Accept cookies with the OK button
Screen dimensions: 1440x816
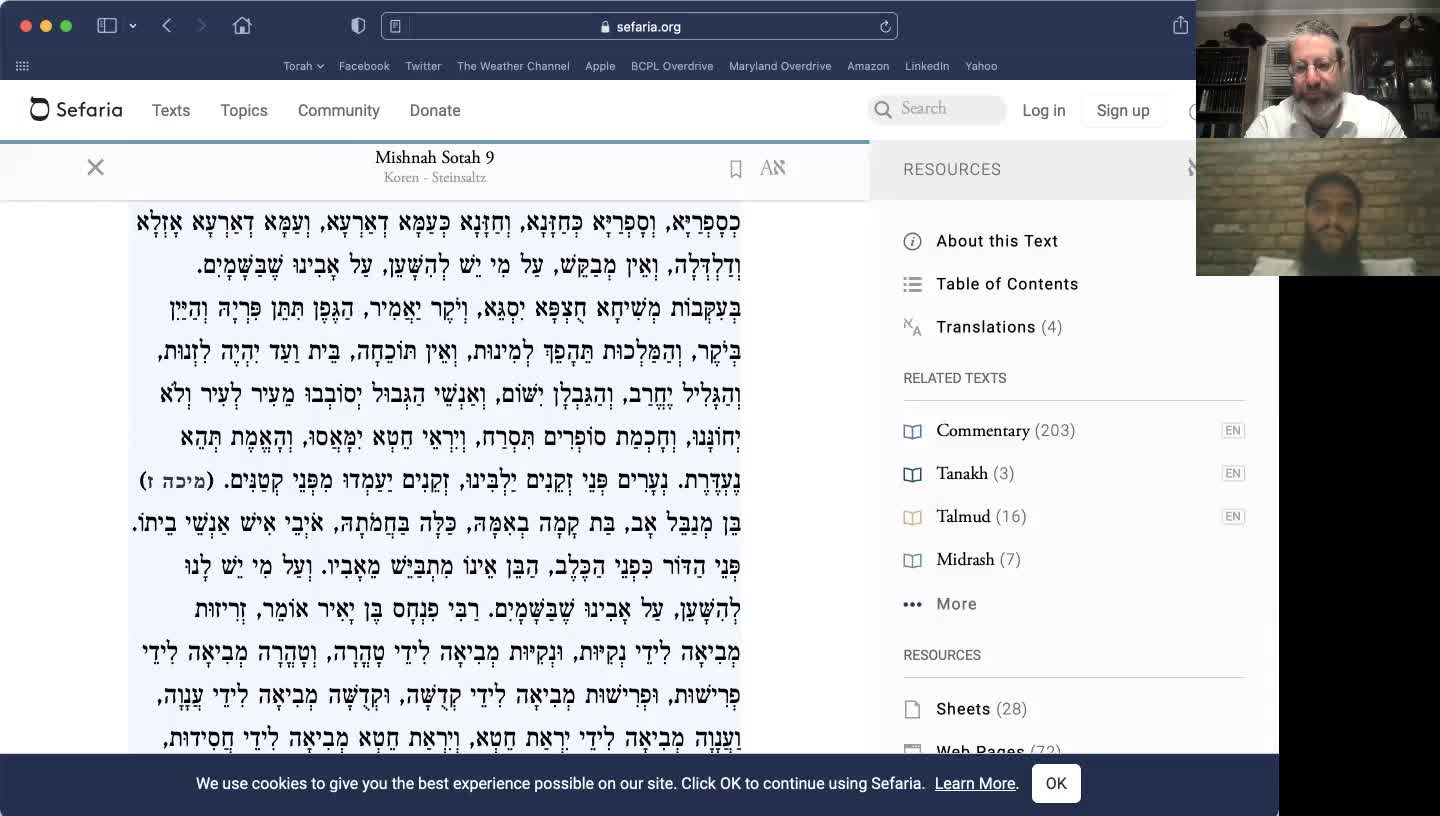[1056, 784]
